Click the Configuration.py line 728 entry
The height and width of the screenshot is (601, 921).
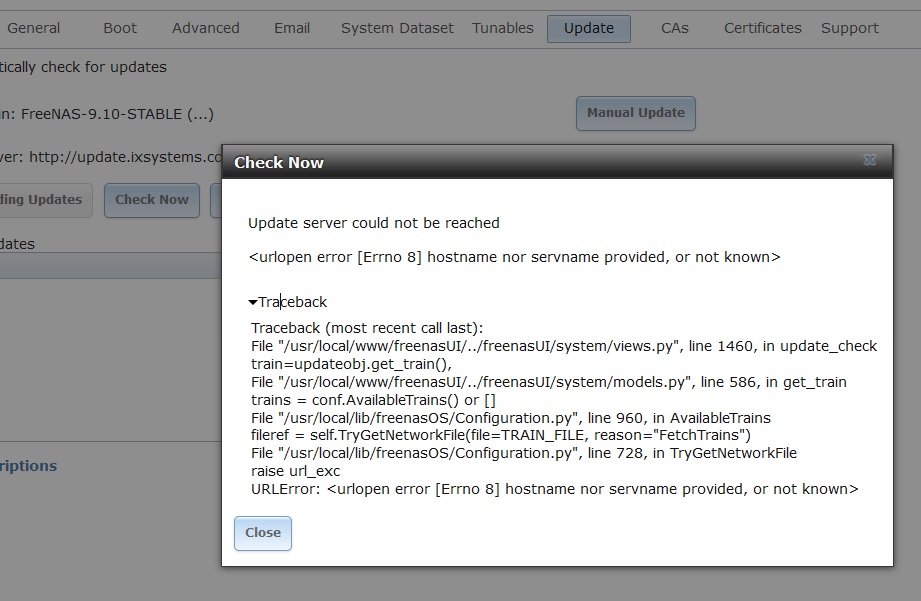pos(524,454)
